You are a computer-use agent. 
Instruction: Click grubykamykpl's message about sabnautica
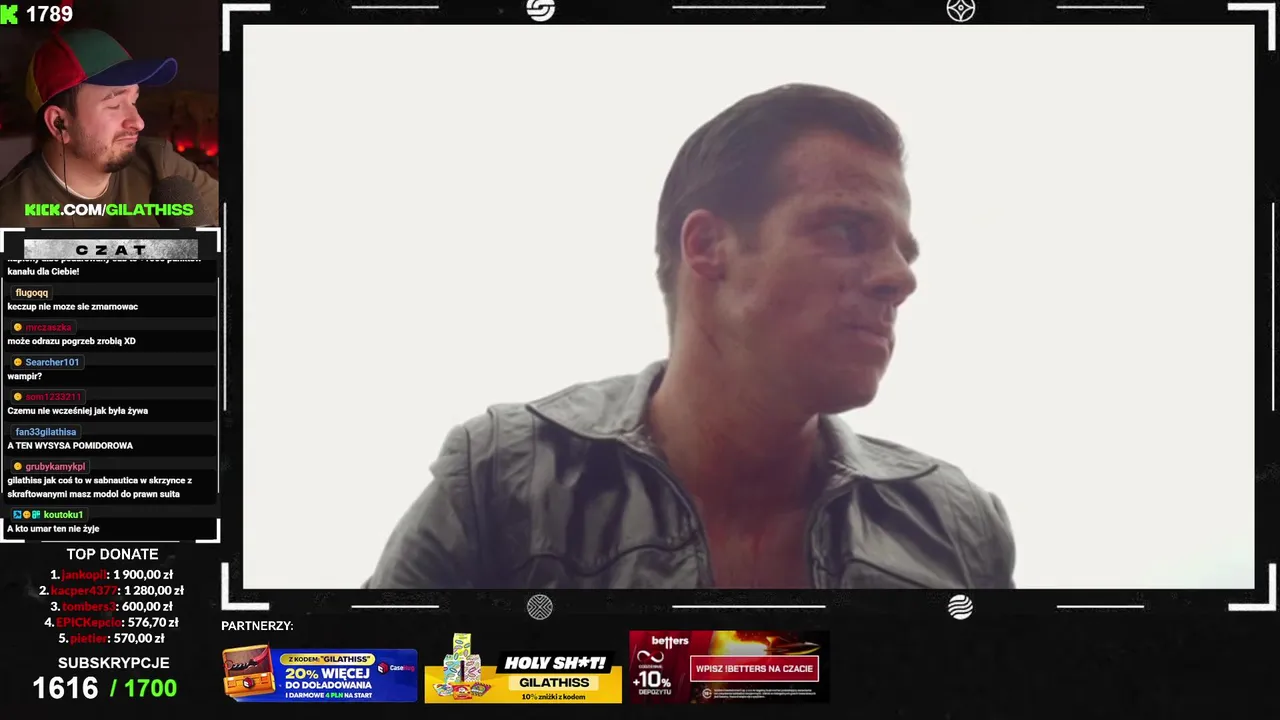100,487
